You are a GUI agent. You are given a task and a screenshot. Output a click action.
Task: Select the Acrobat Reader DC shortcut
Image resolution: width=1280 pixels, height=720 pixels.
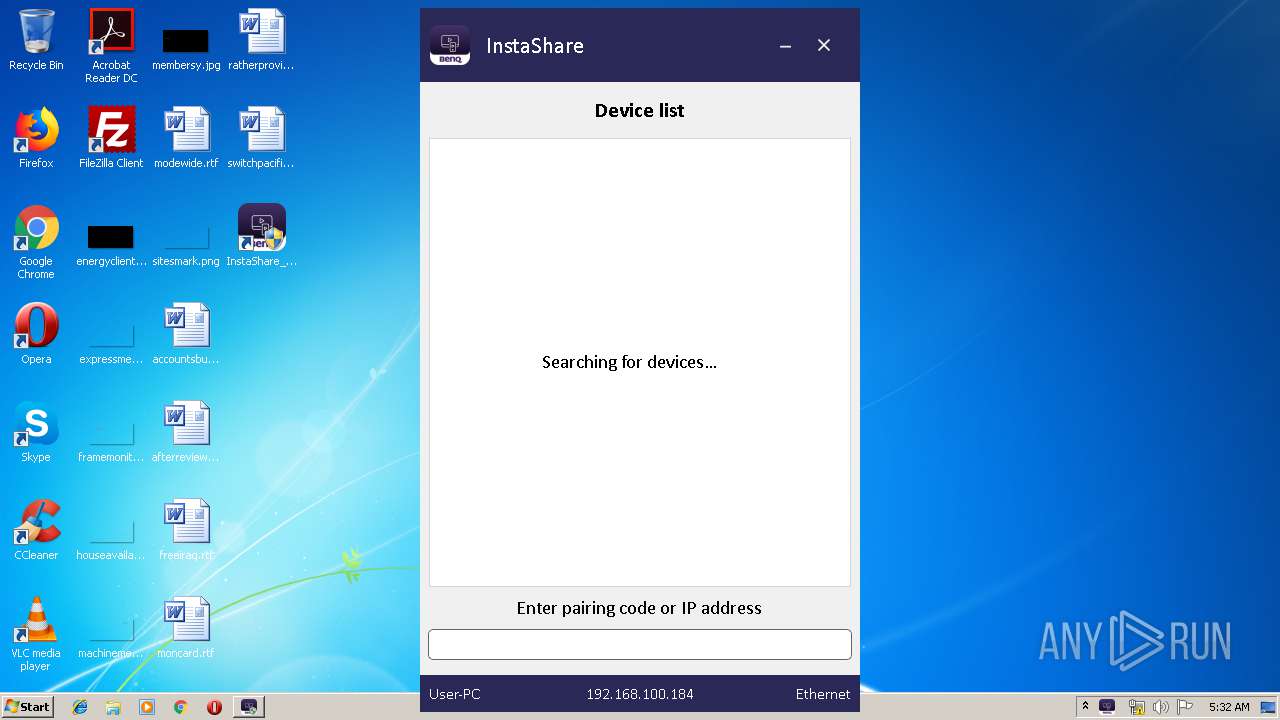[111, 46]
